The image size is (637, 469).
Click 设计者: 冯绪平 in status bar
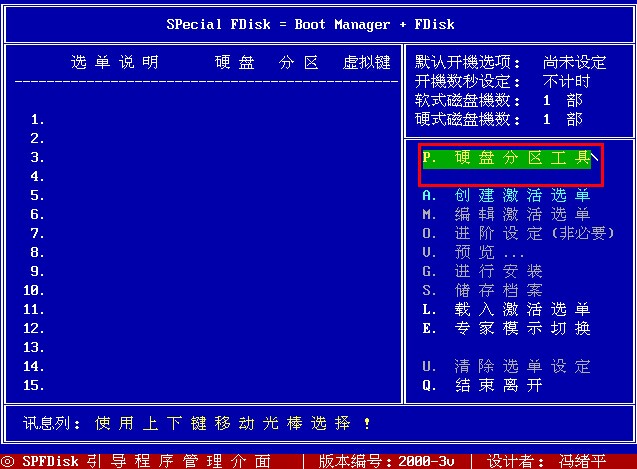pos(546,461)
